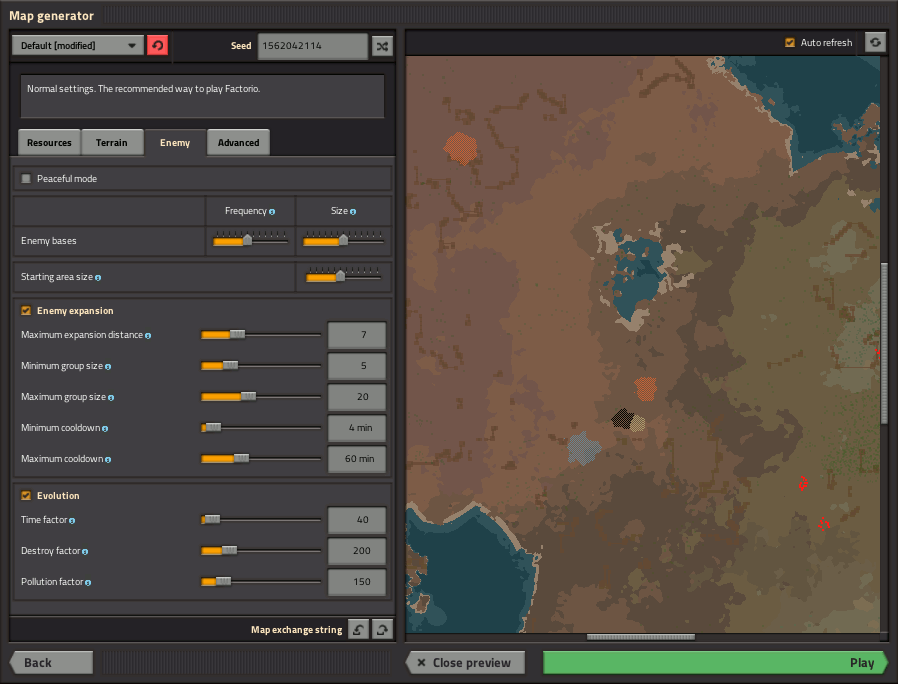Click the Pollution factor slider

261,581
